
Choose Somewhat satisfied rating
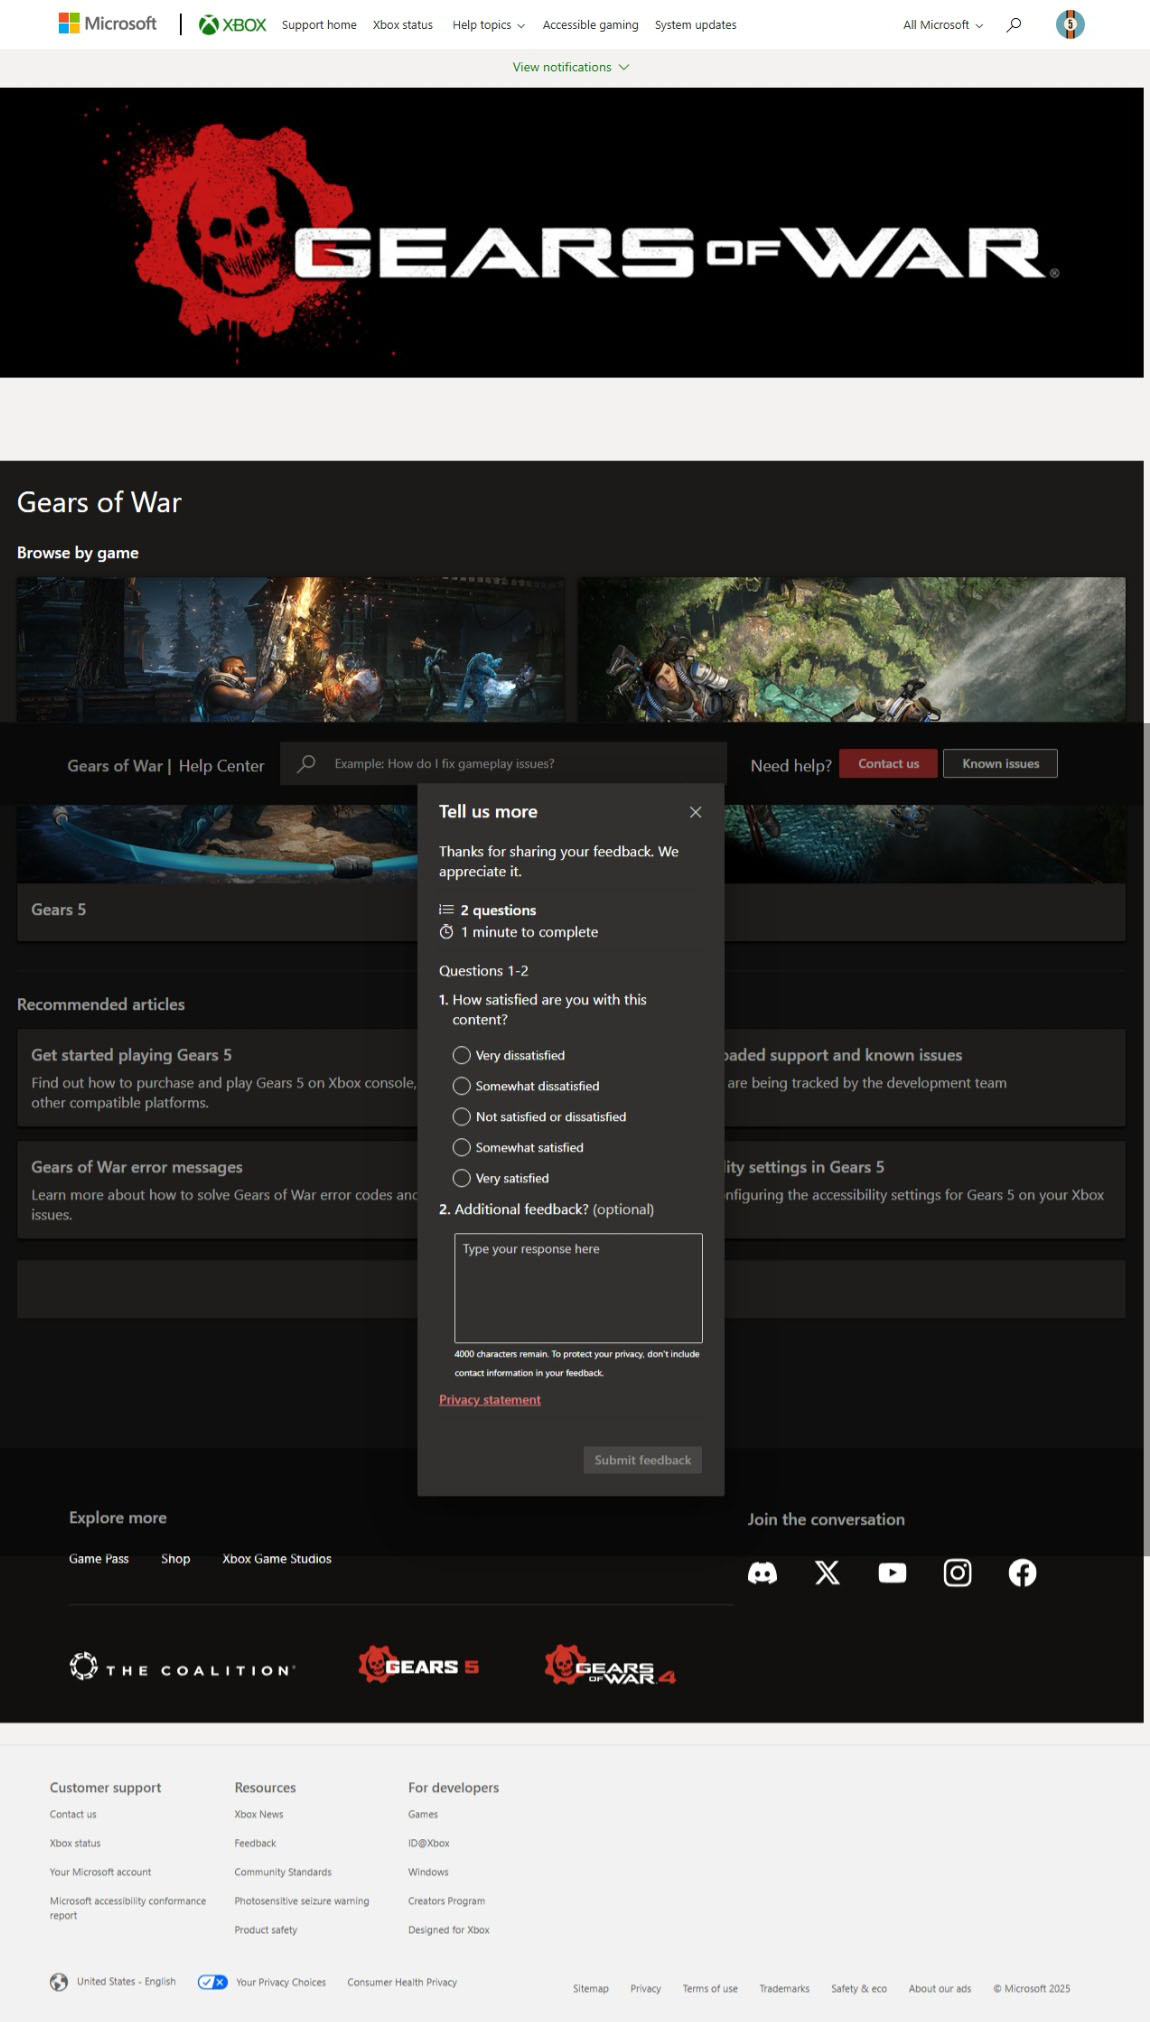(461, 1147)
